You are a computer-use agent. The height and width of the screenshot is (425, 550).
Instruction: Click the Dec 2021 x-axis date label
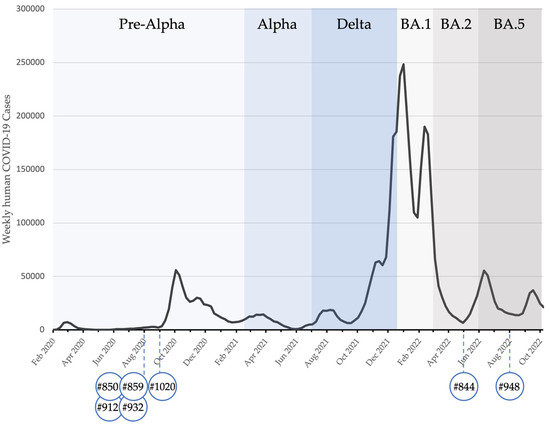click(x=378, y=352)
